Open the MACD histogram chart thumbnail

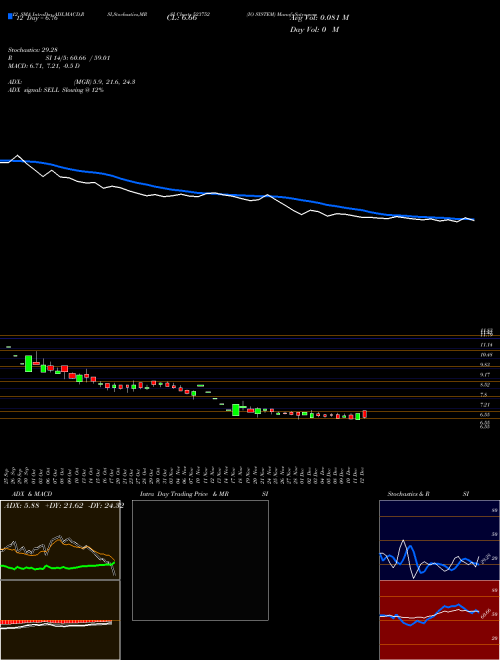coord(60,620)
